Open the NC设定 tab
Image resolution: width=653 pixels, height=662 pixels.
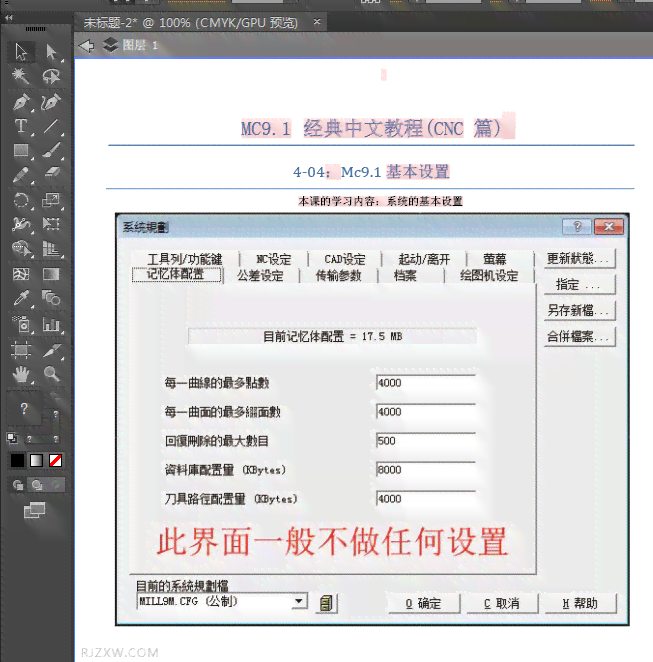pyautogui.click(x=274, y=259)
